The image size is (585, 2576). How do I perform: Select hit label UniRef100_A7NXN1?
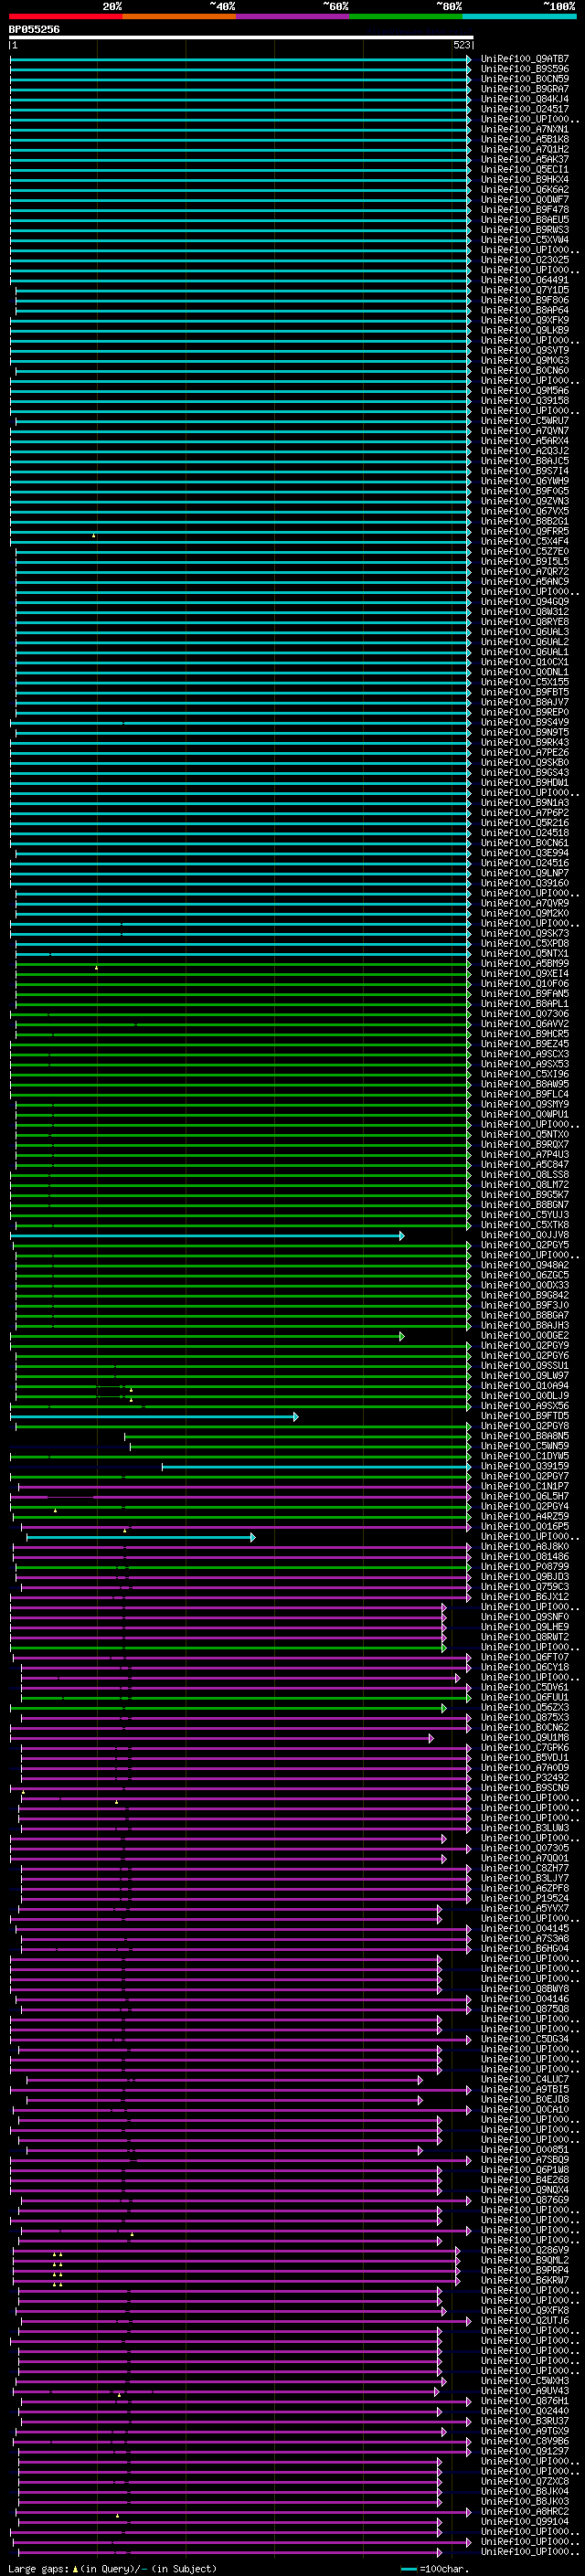pos(525,129)
